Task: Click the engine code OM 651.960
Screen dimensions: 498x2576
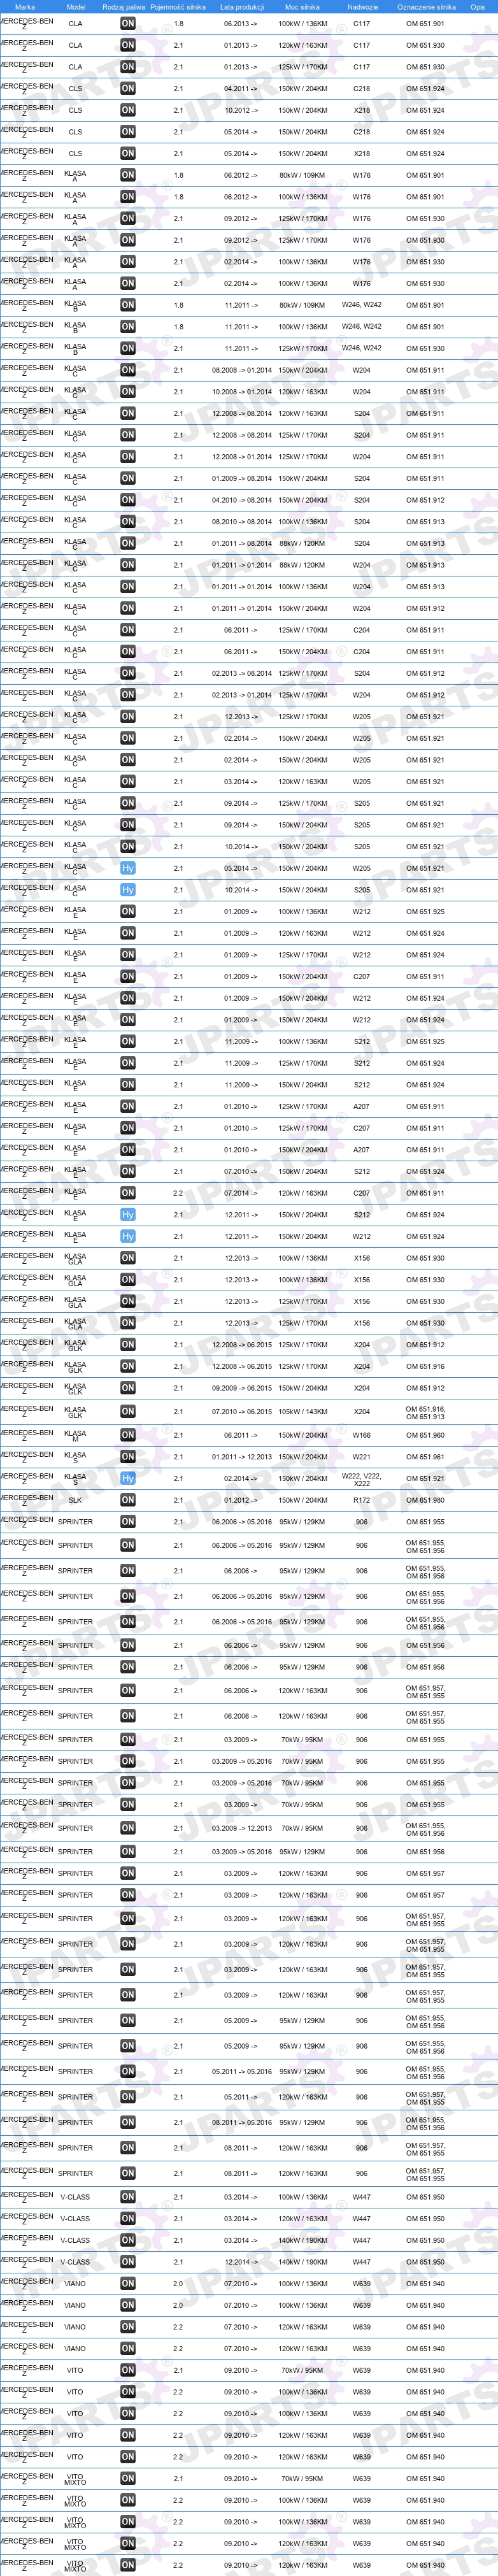Action: coord(426,1435)
